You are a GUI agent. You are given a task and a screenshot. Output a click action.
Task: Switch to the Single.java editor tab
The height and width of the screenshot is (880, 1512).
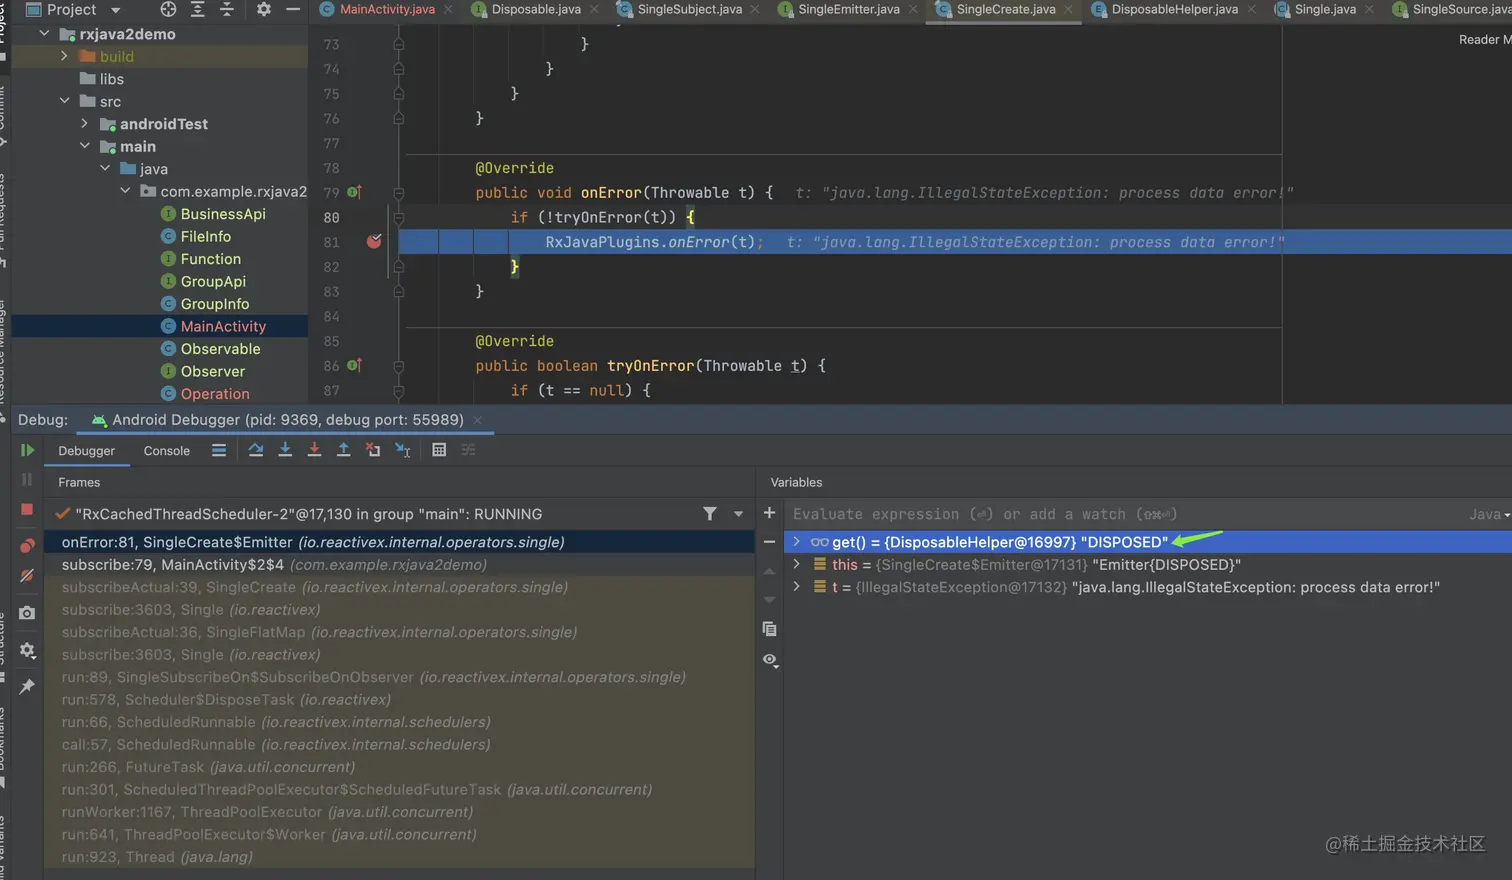click(x=1325, y=9)
